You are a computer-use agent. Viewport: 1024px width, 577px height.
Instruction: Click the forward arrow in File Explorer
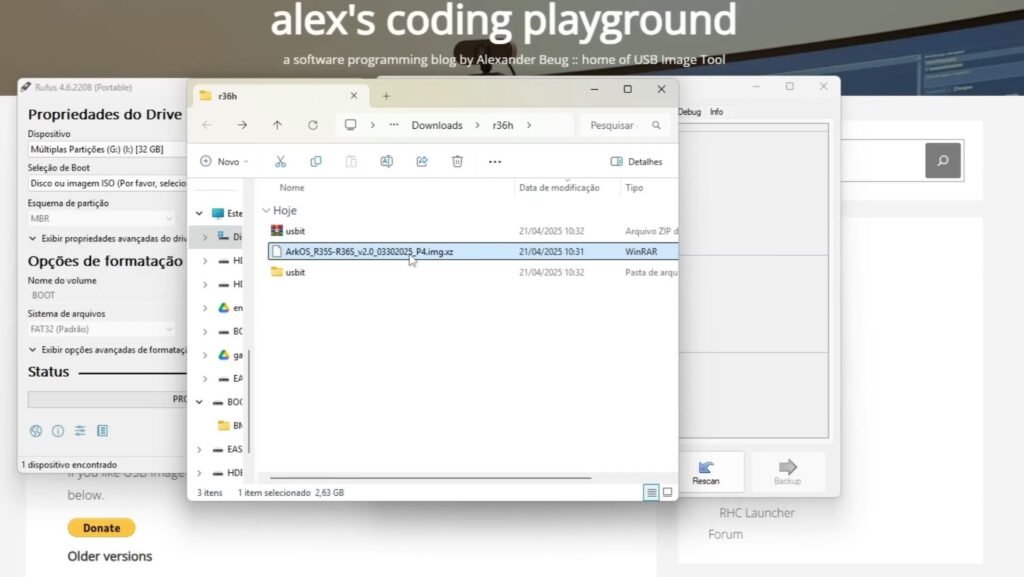[x=242, y=125]
